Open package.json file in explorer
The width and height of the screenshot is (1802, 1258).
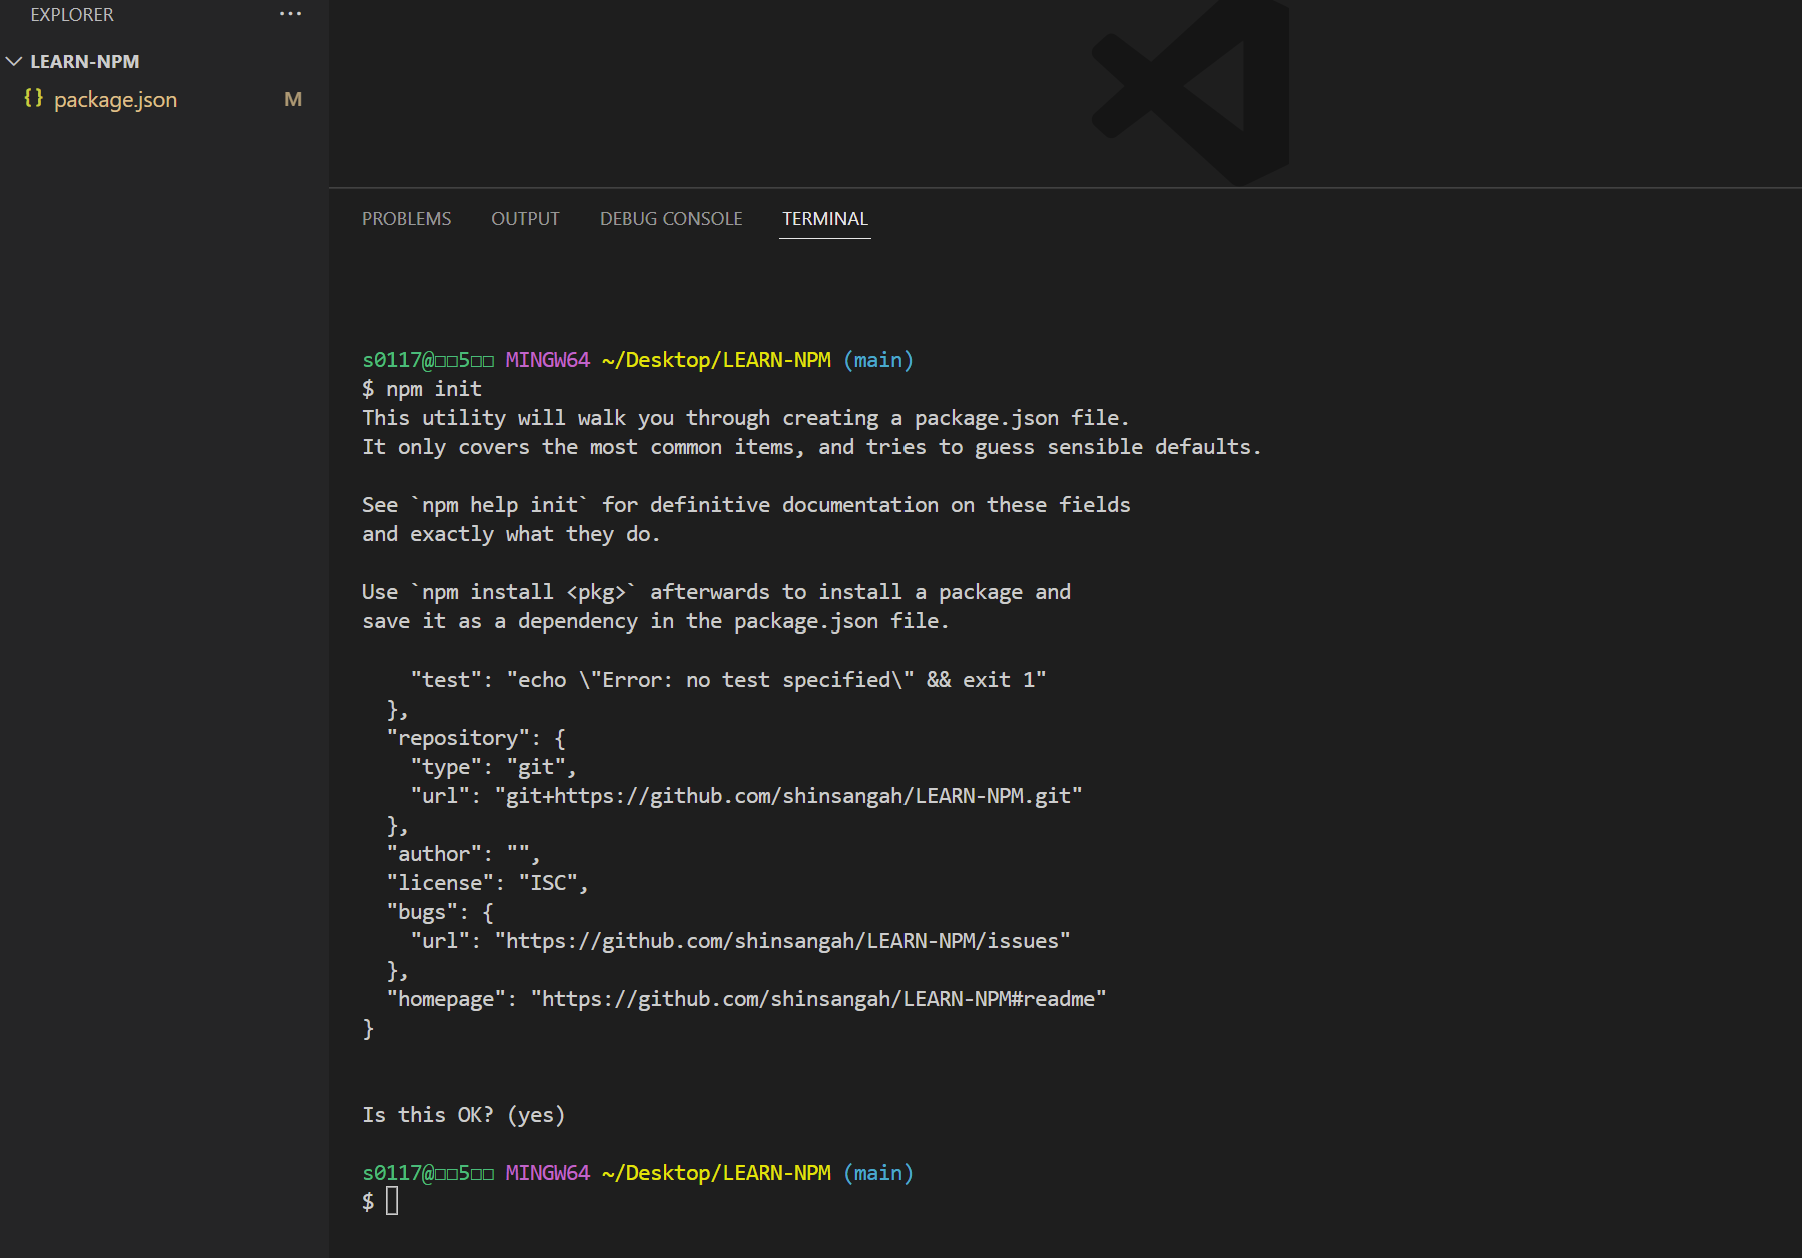(x=115, y=99)
